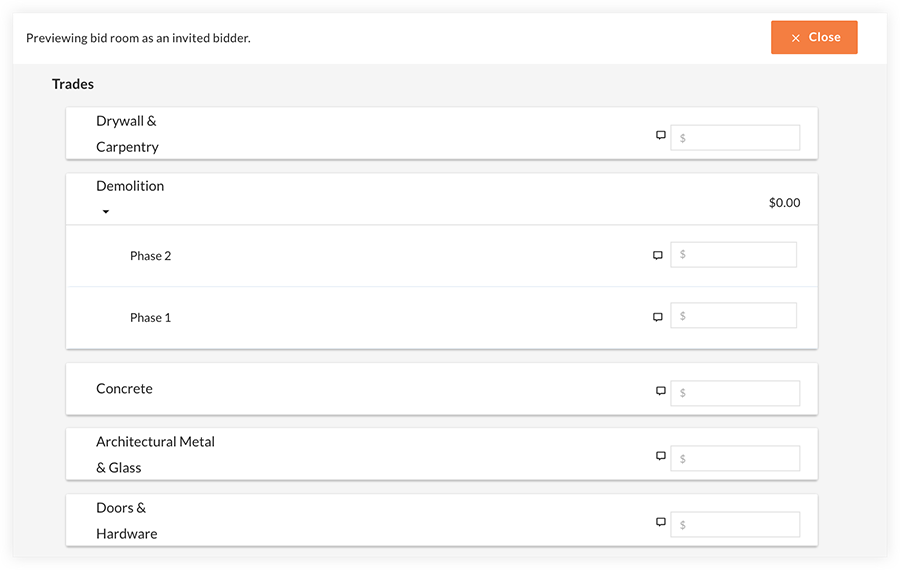Screen dimensions: 900x570
Task: Open comment icon for Concrete trade
Action: click(x=661, y=391)
